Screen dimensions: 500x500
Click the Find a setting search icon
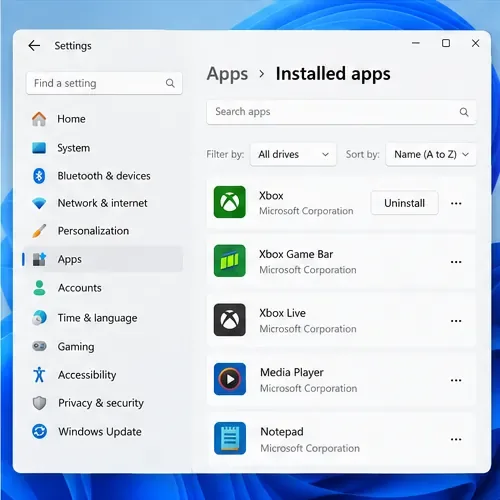point(170,83)
